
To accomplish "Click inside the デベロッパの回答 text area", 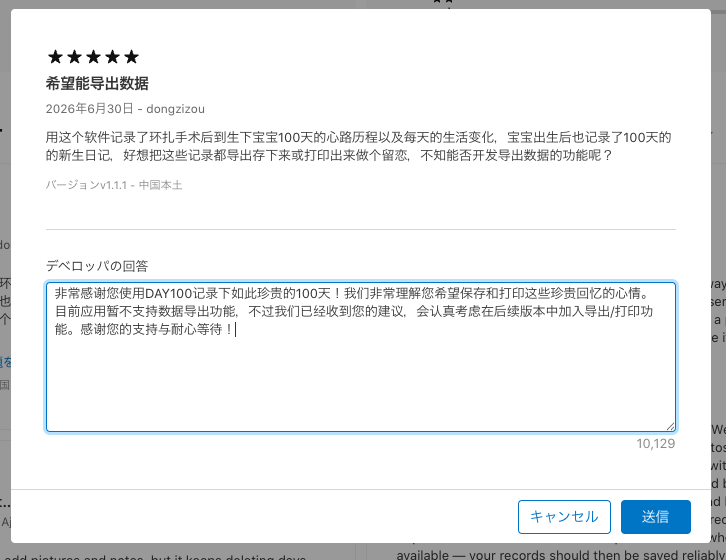I will point(361,357).
